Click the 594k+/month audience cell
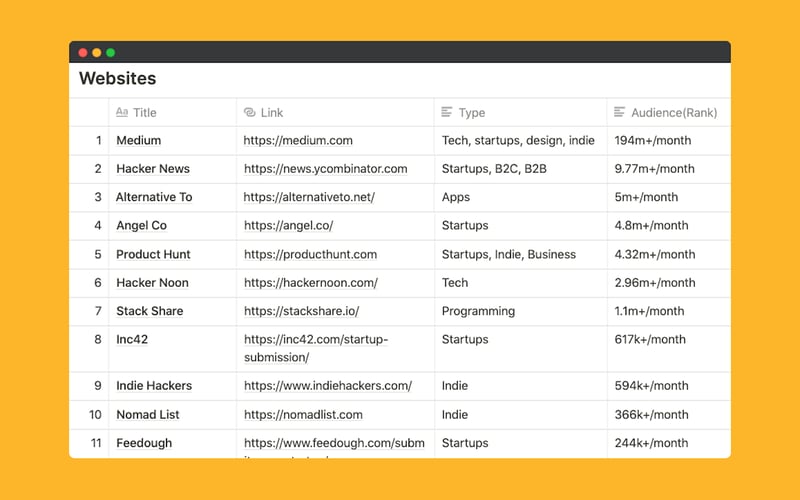Screen dimensions: 800x500 (669, 386)
